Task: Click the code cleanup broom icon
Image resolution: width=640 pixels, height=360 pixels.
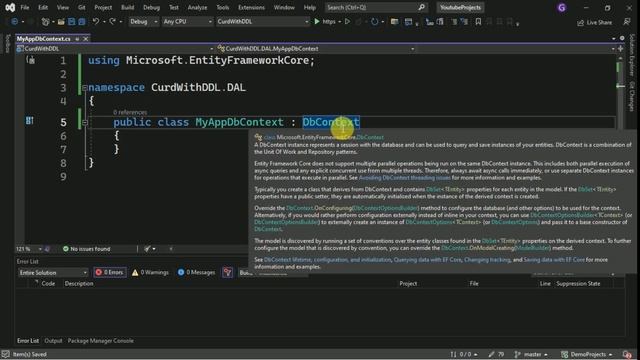Action: pyautogui.click(x=147, y=249)
